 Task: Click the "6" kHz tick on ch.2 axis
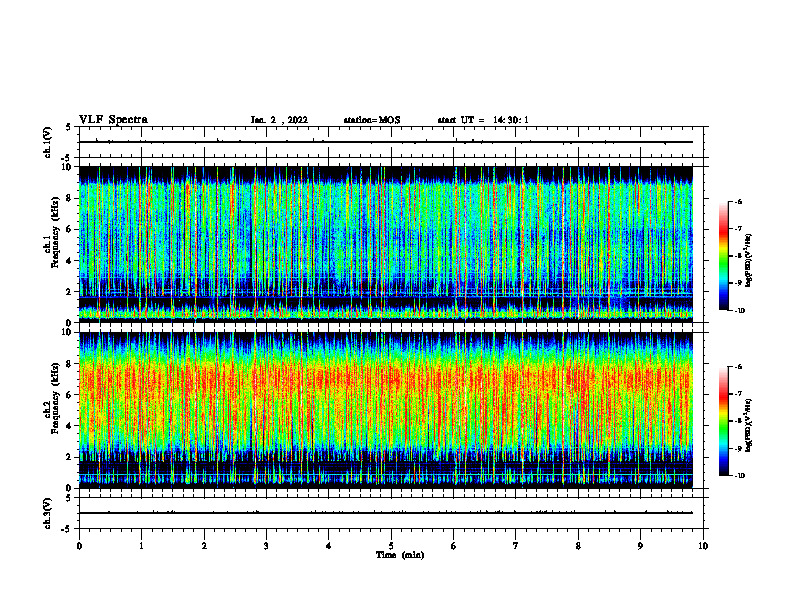tap(69, 395)
